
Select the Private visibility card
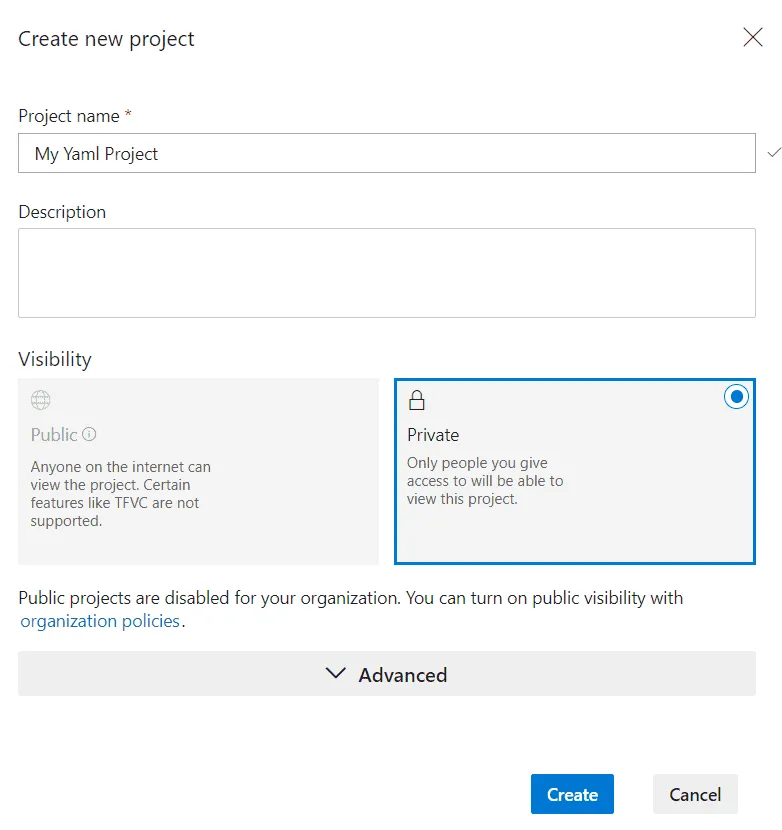click(x=575, y=470)
